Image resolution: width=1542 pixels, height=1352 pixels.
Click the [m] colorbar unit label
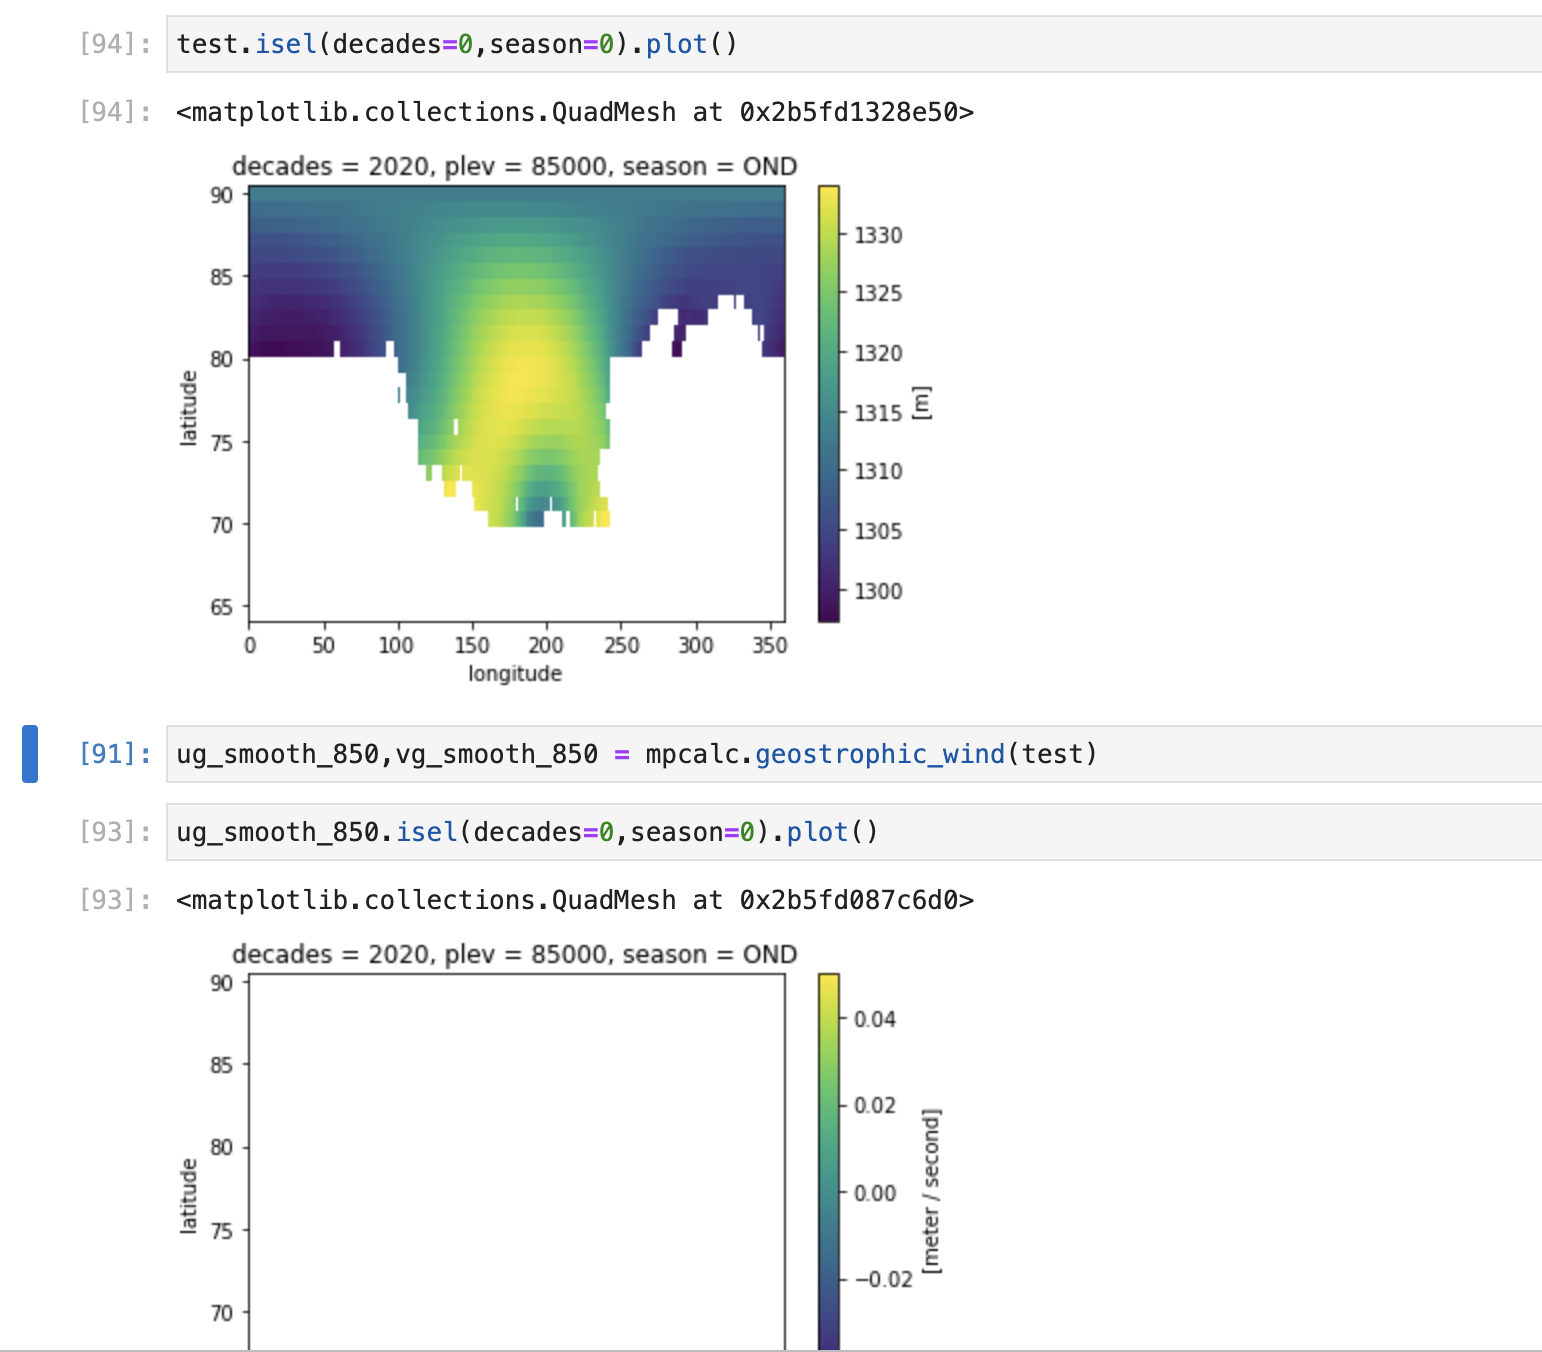(921, 403)
